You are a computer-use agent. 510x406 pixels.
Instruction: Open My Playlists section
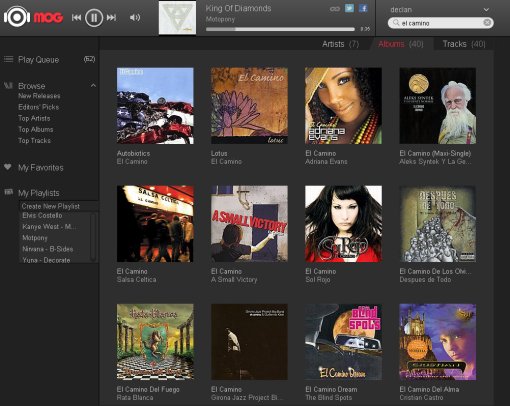tap(39, 193)
